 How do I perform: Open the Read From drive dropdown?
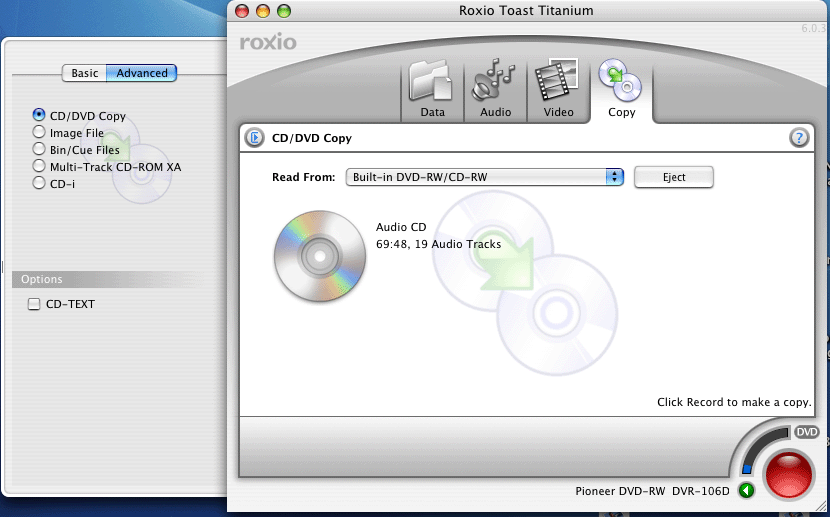click(484, 177)
